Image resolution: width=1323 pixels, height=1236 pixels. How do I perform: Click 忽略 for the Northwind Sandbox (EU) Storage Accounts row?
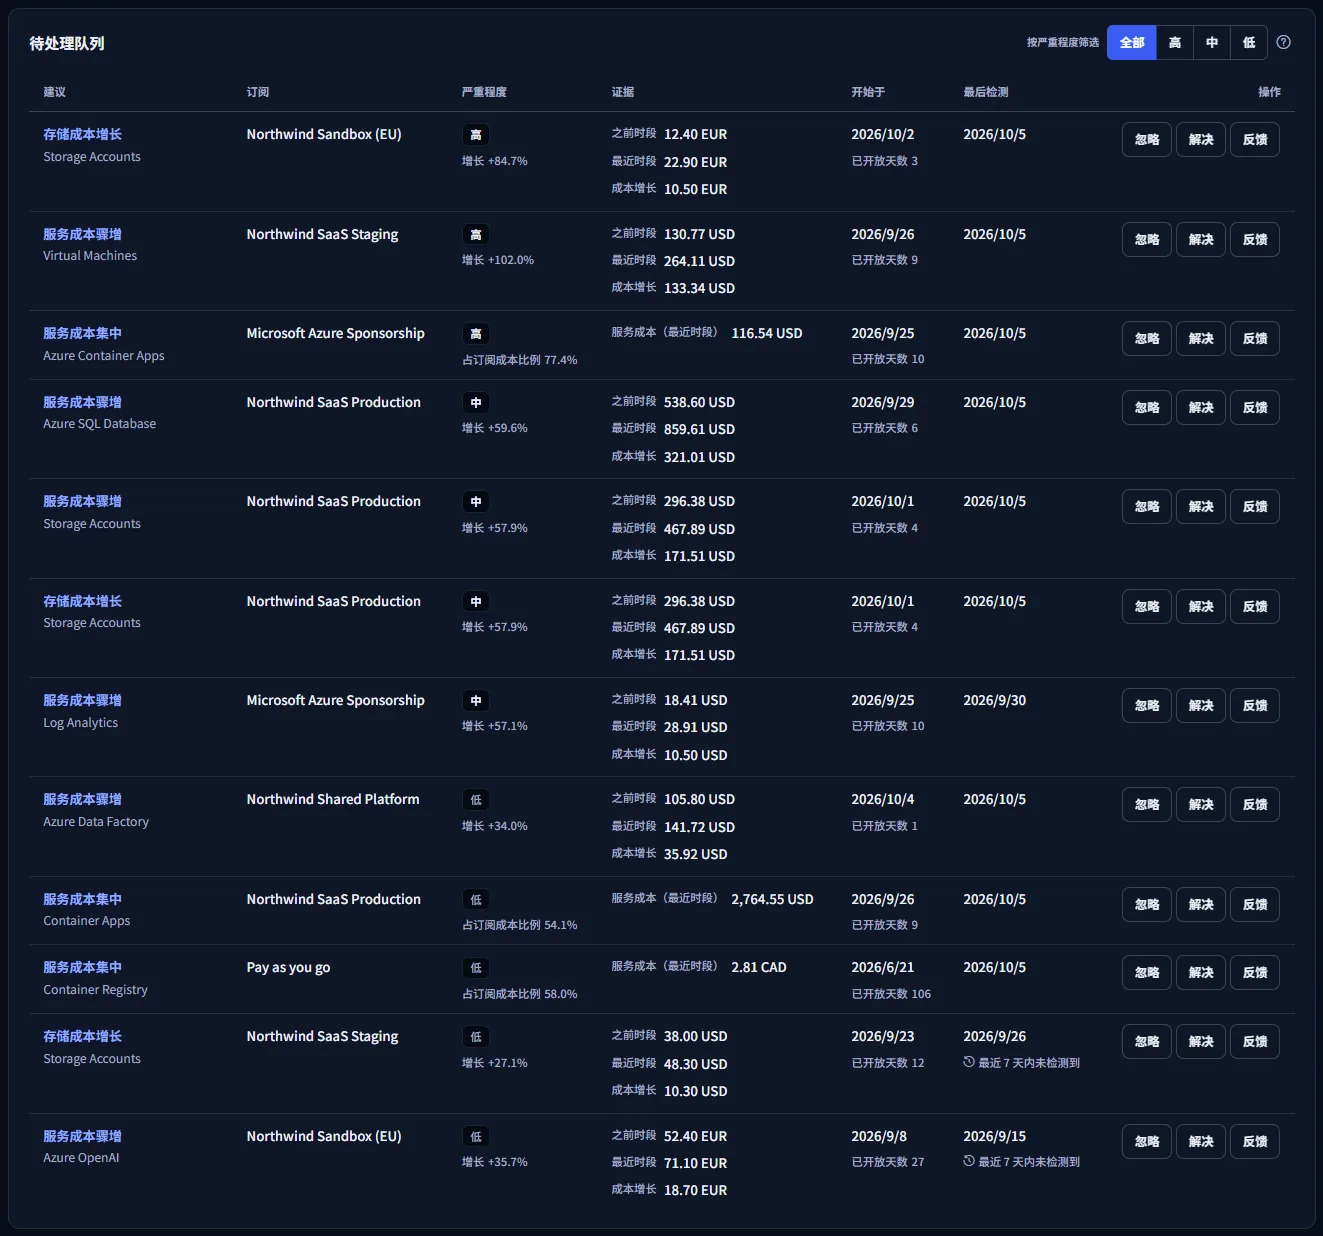[x=1147, y=140]
